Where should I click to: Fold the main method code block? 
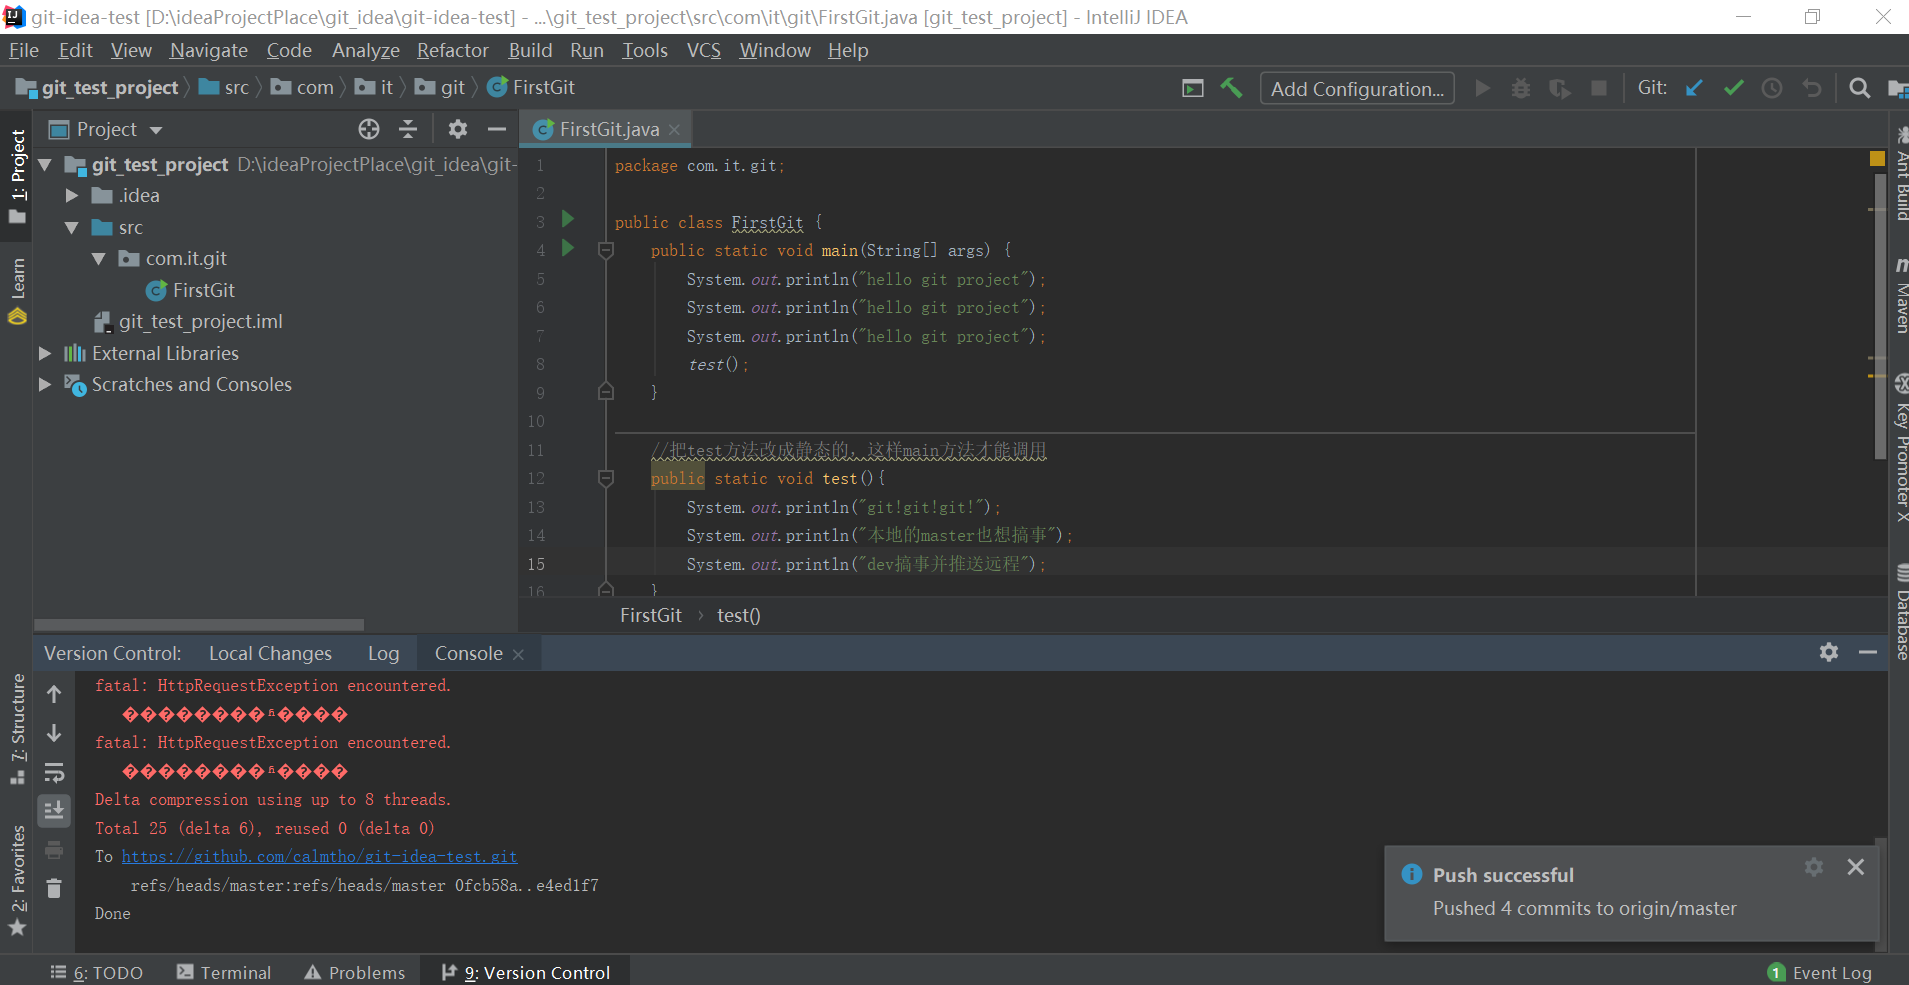pyautogui.click(x=606, y=250)
